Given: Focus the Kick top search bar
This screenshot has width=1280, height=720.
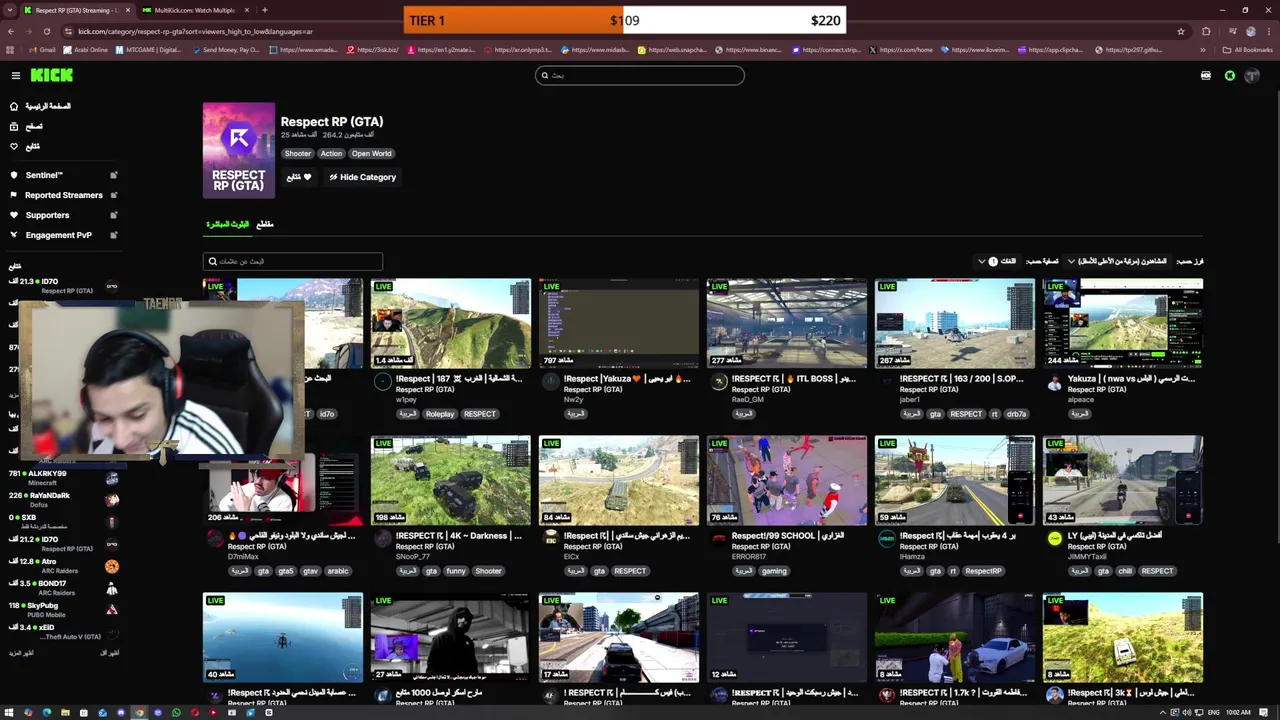Looking at the screenshot, I should [640, 75].
